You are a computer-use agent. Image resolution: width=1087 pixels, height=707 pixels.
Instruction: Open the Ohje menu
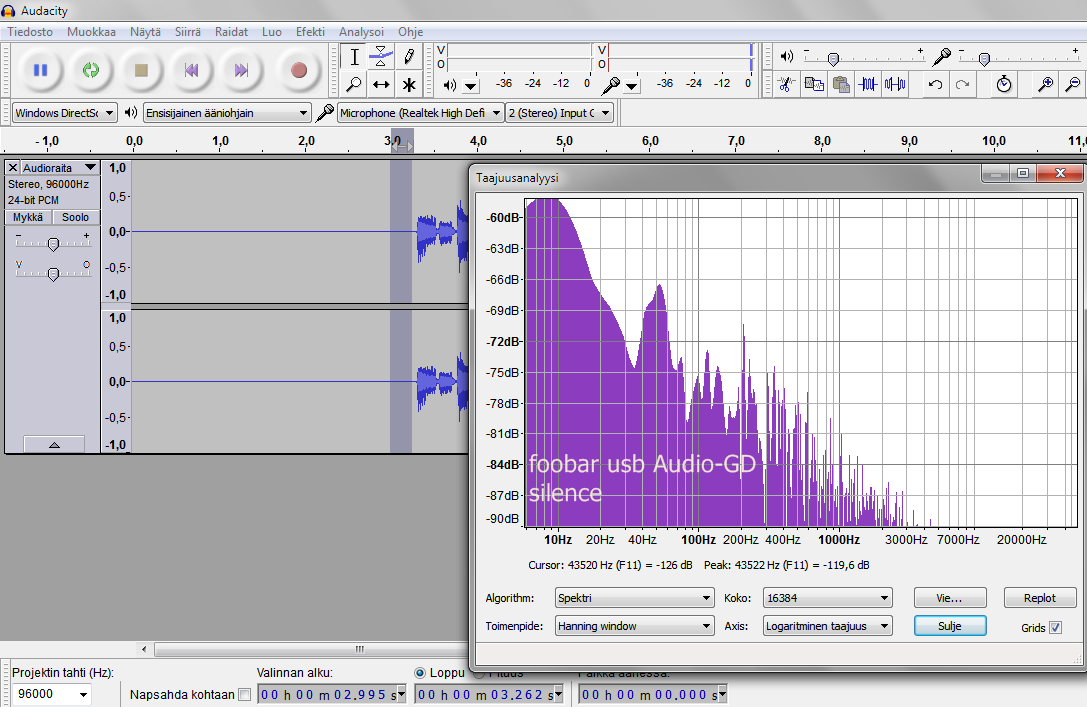410,32
